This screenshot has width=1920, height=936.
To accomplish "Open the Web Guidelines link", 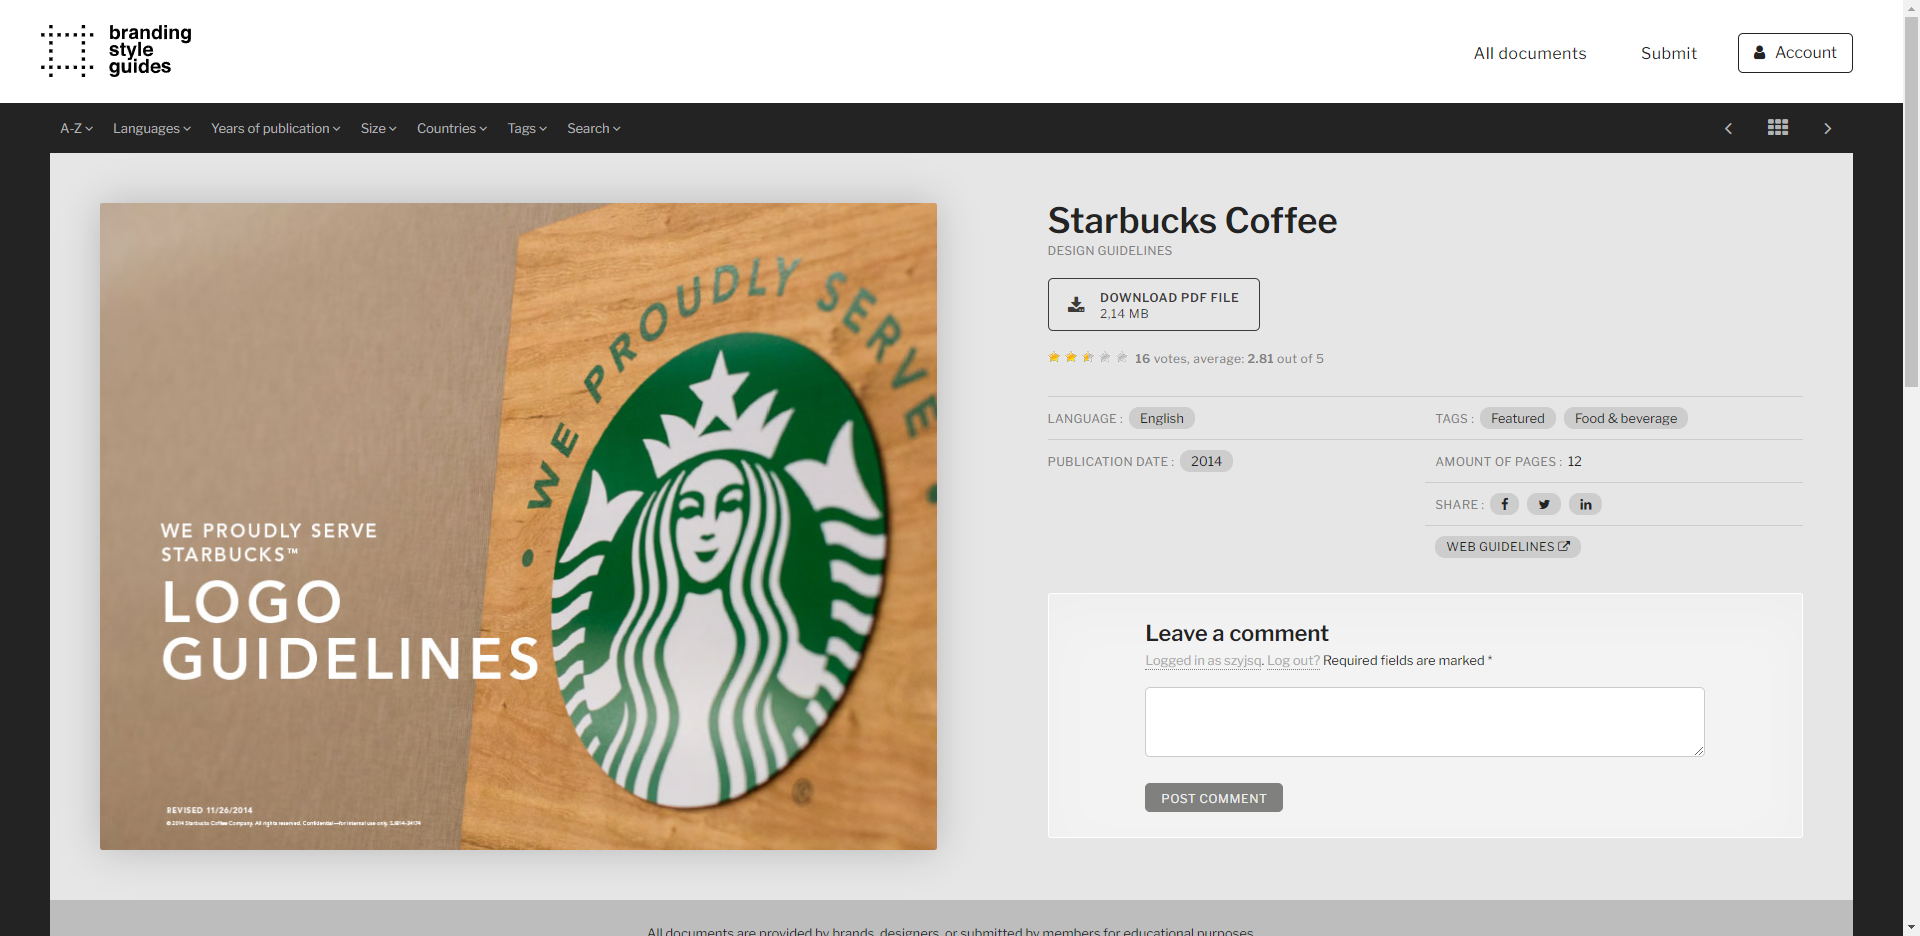I will pos(1507,547).
